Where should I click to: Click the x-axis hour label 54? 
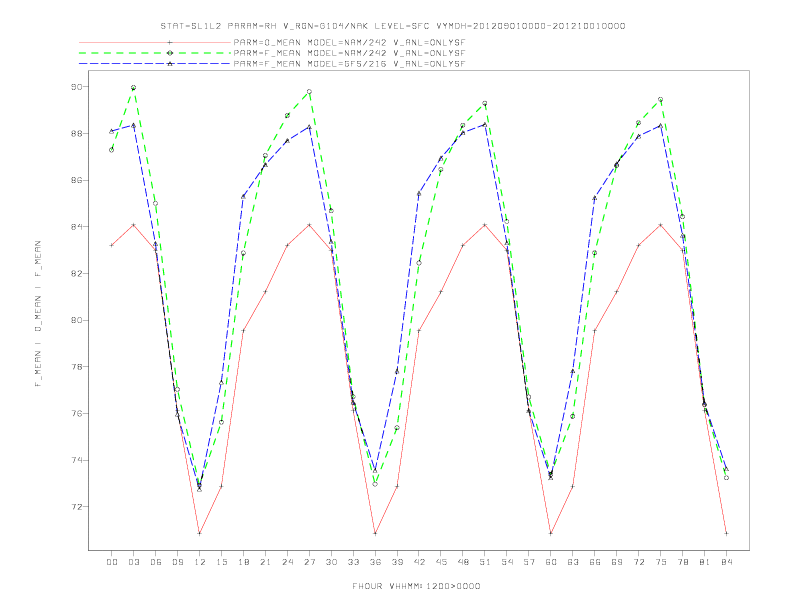click(x=507, y=562)
